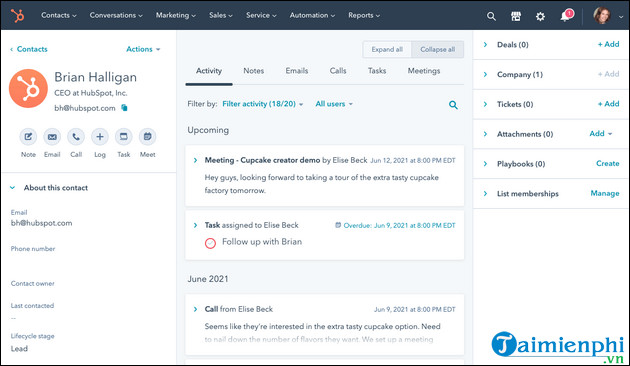Screen dimensions: 630x366
Task: Open the Service navigation menu
Action: [x=261, y=15]
